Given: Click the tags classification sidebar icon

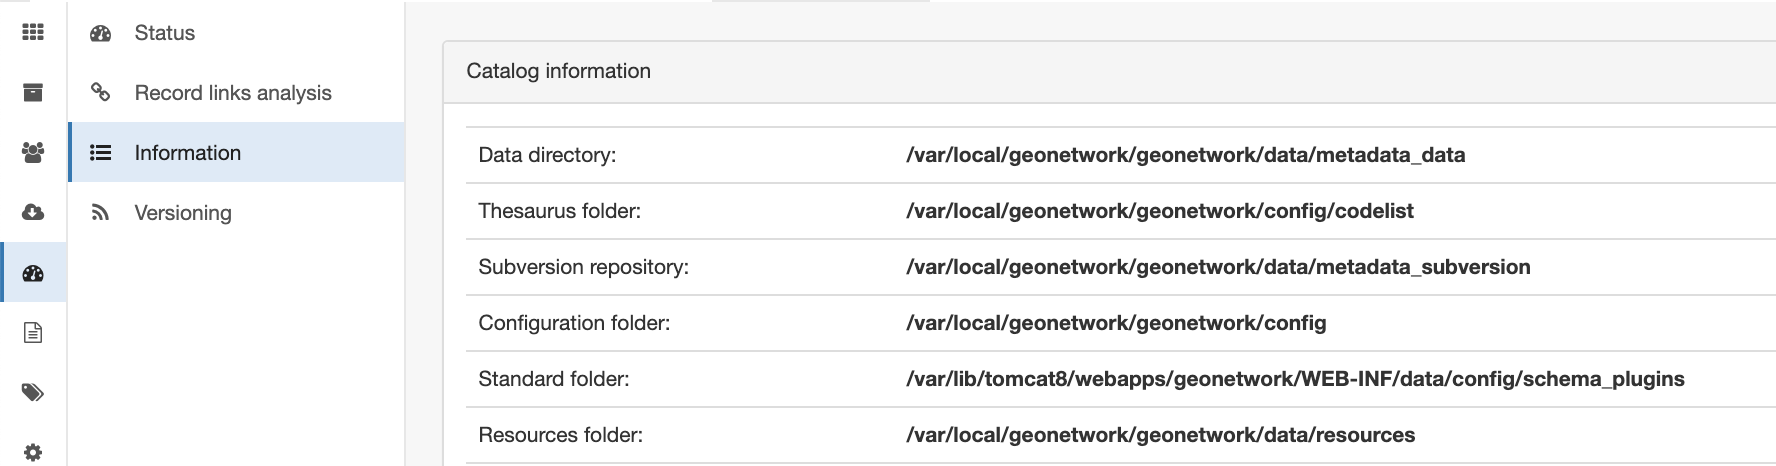Looking at the screenshot, I should (33, 392).
